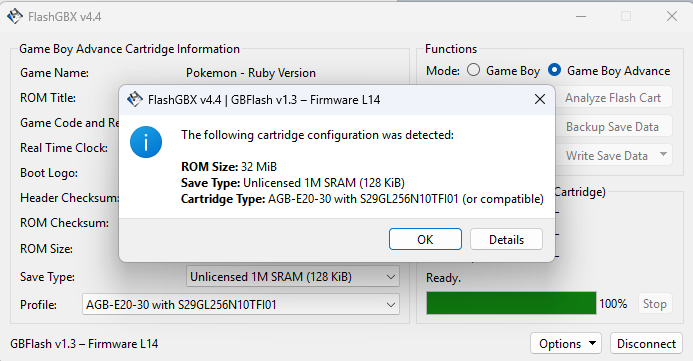Click the FlashGBX icon in the dialog title

[x=135, y=99]
